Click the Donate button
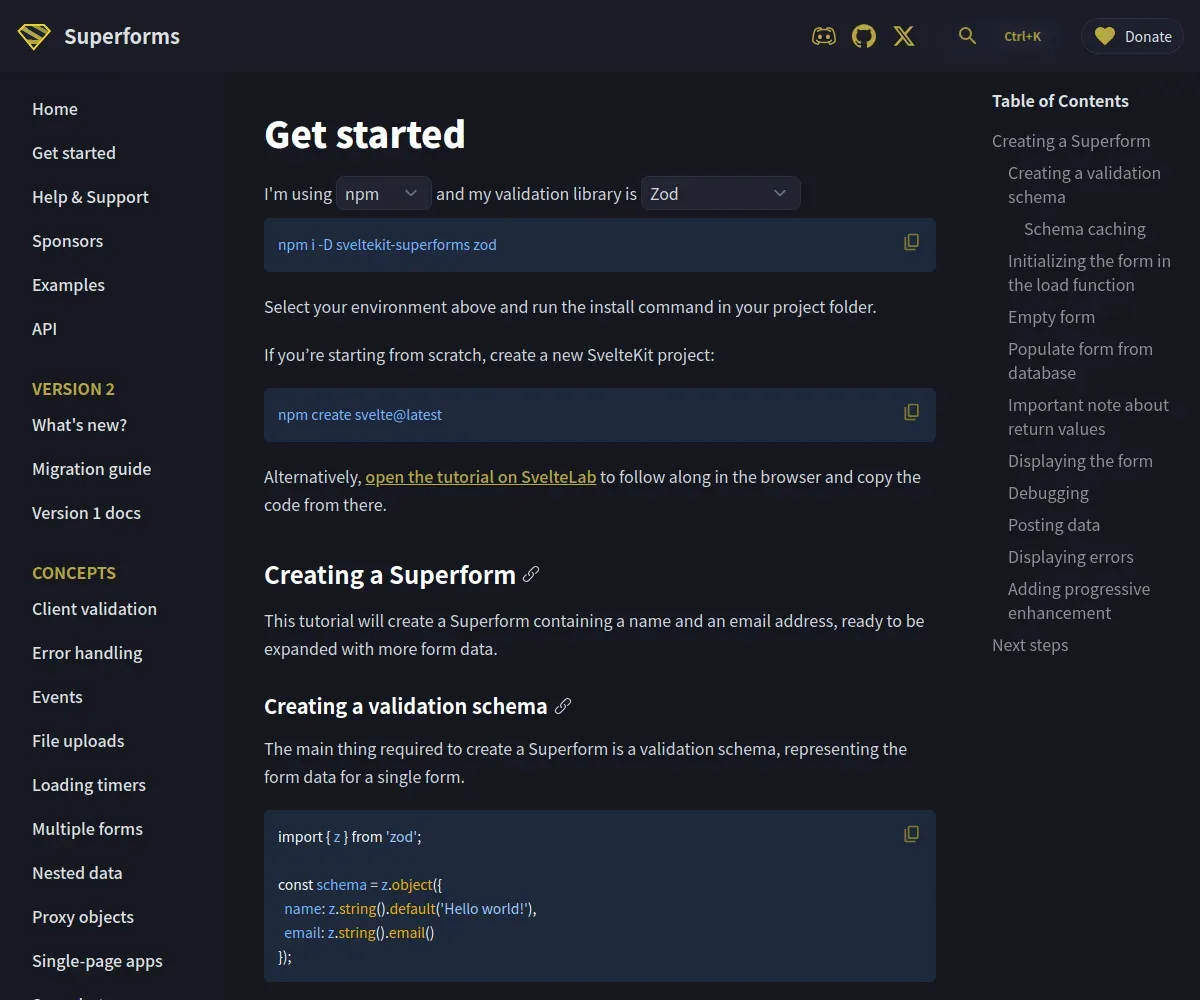The image size is (1200, 1000). pyautogui.click(x=1132, y=37)
